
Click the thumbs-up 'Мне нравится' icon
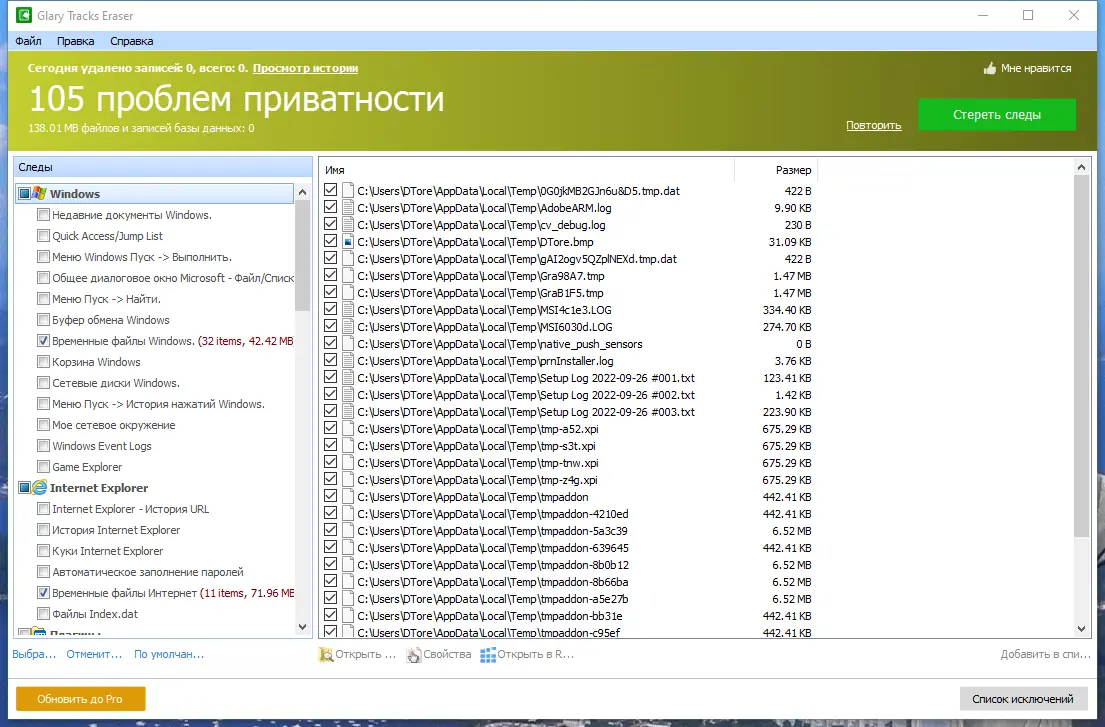coord(990,68)
